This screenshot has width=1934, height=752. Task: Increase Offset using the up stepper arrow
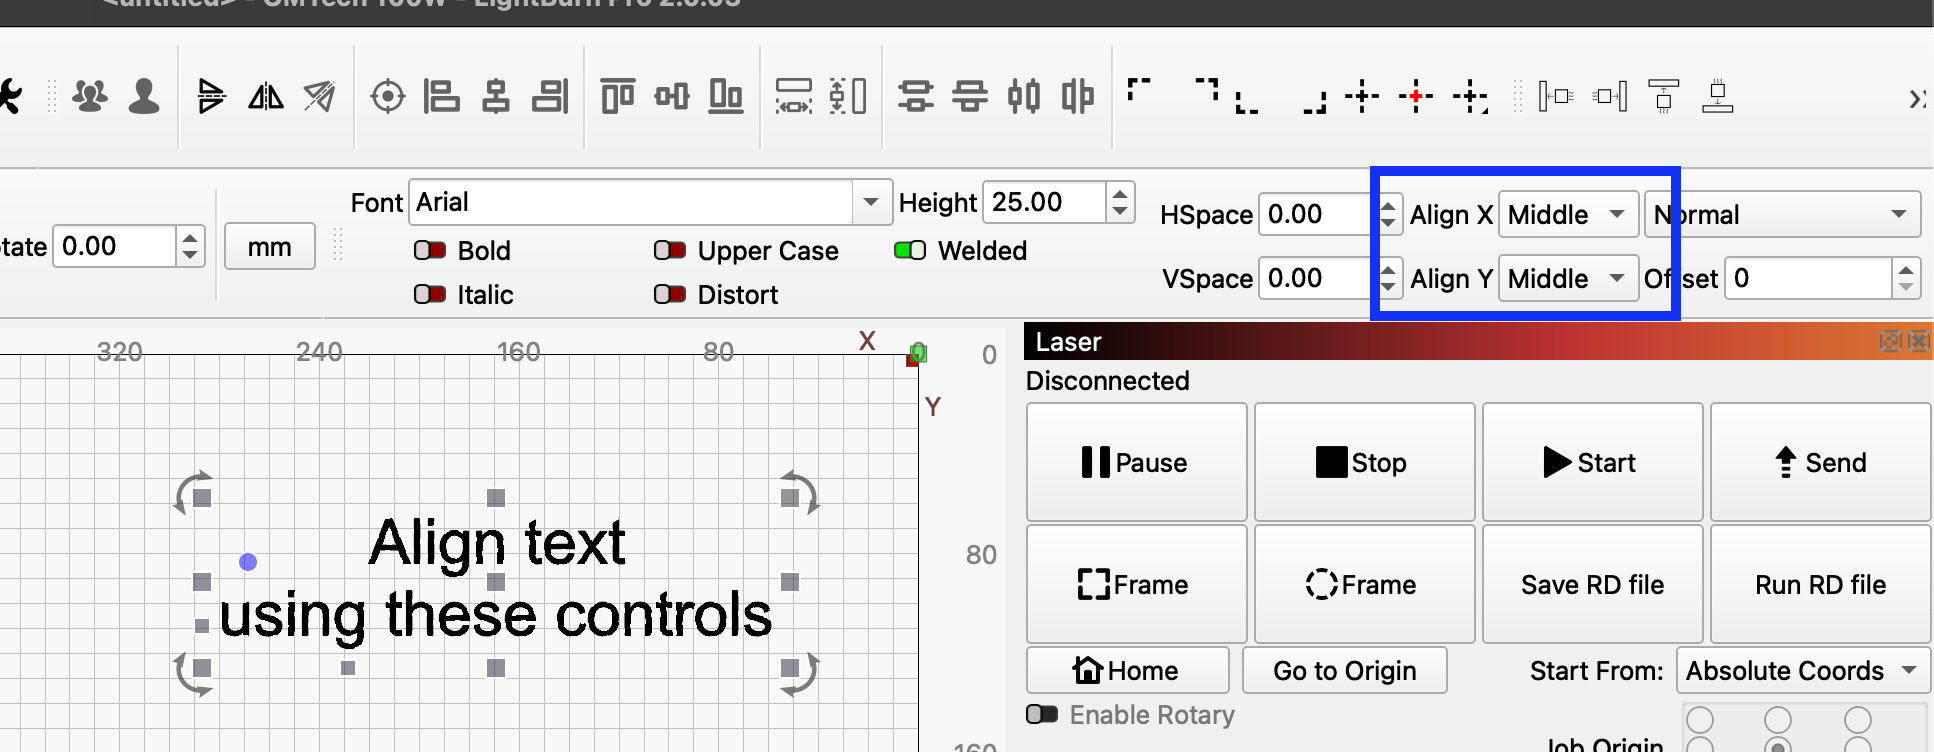[x=1906, y=269]
